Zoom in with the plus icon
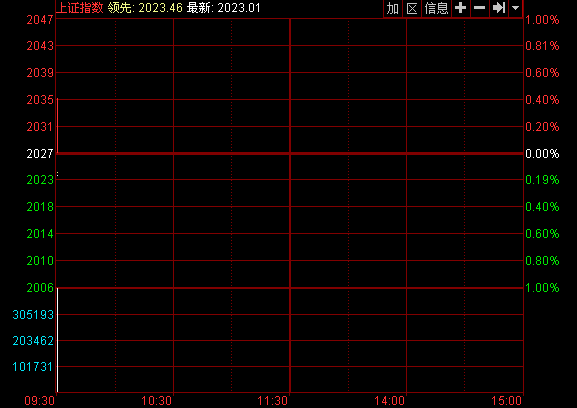Image resolution: width=577 pixels, height=408 pixels. [461, 8]
